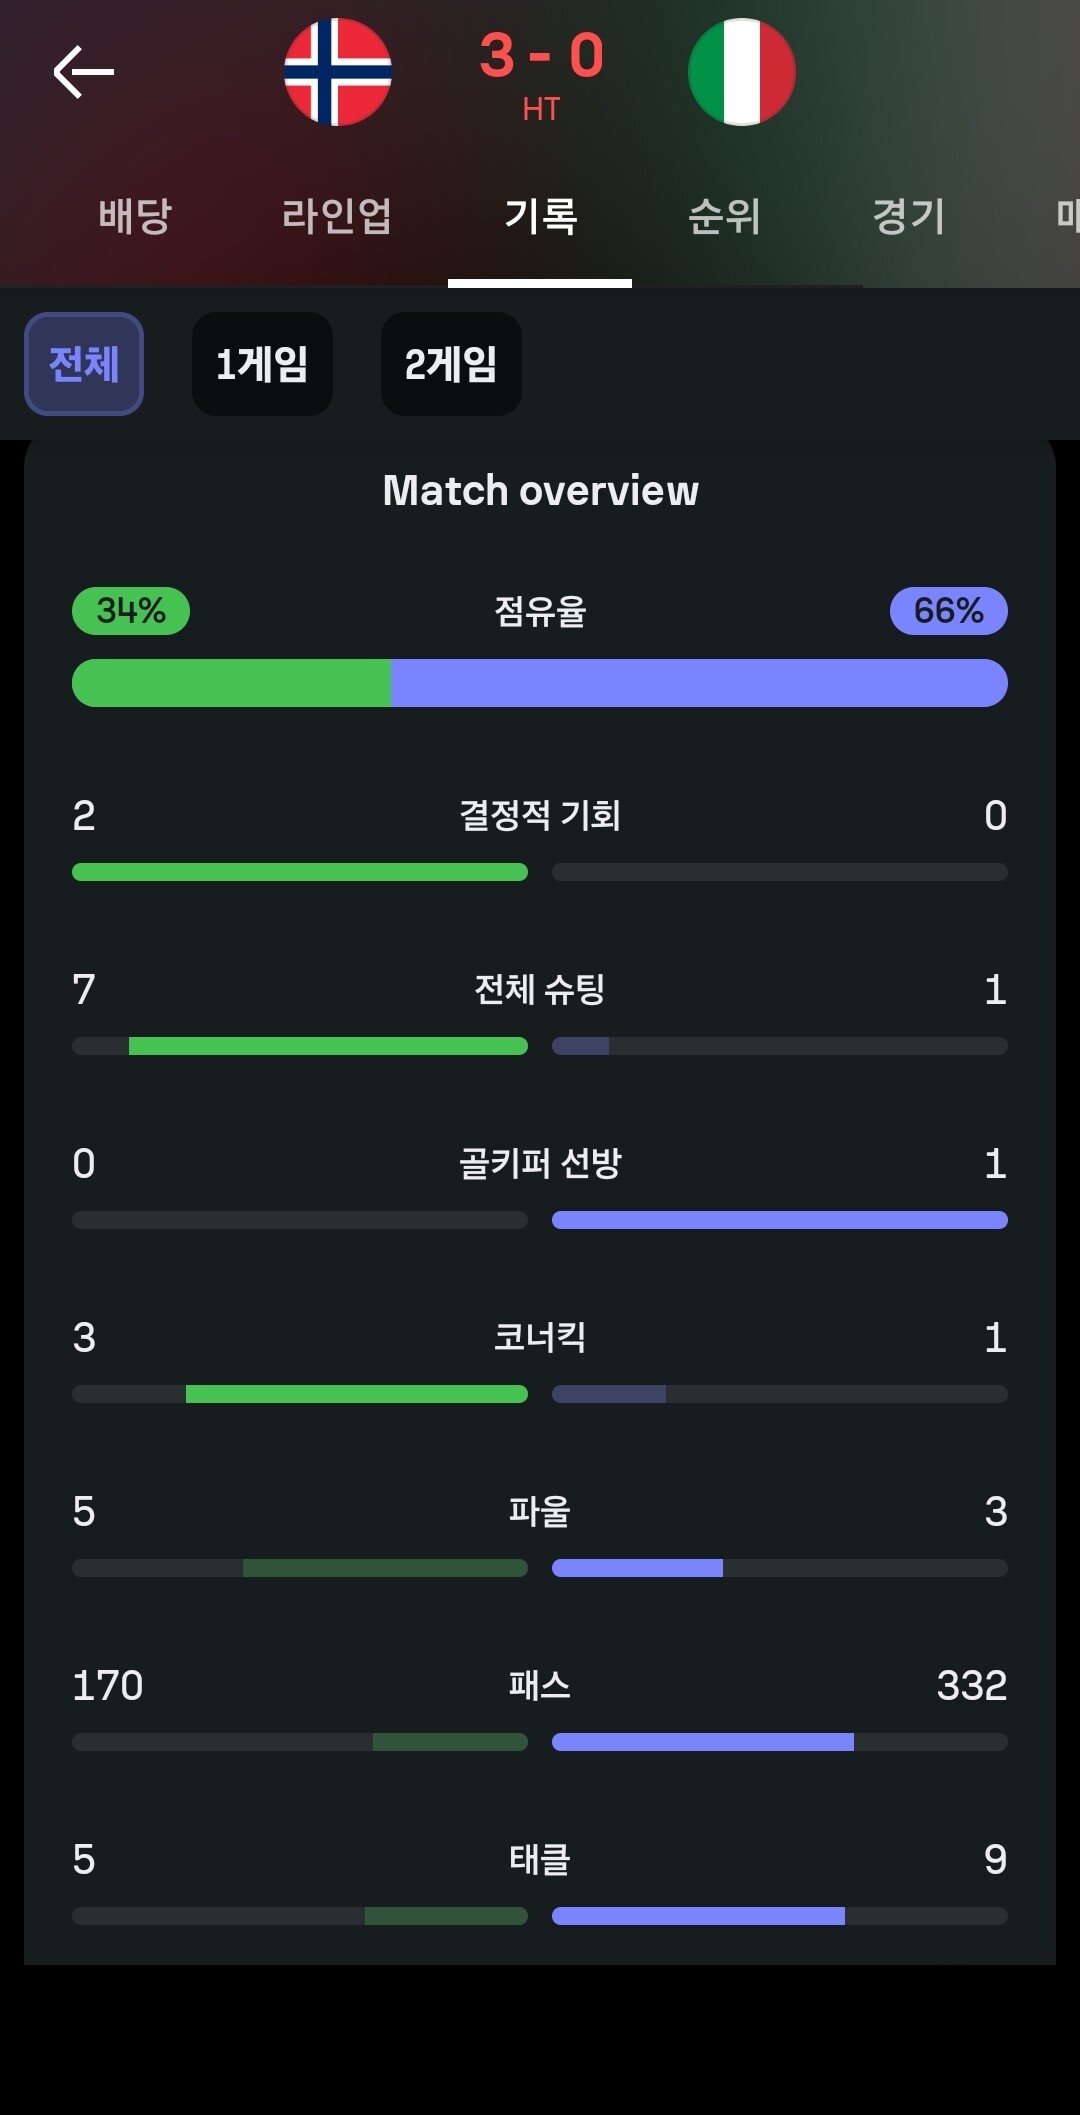Tap the HT match status label

pos(541,109)
